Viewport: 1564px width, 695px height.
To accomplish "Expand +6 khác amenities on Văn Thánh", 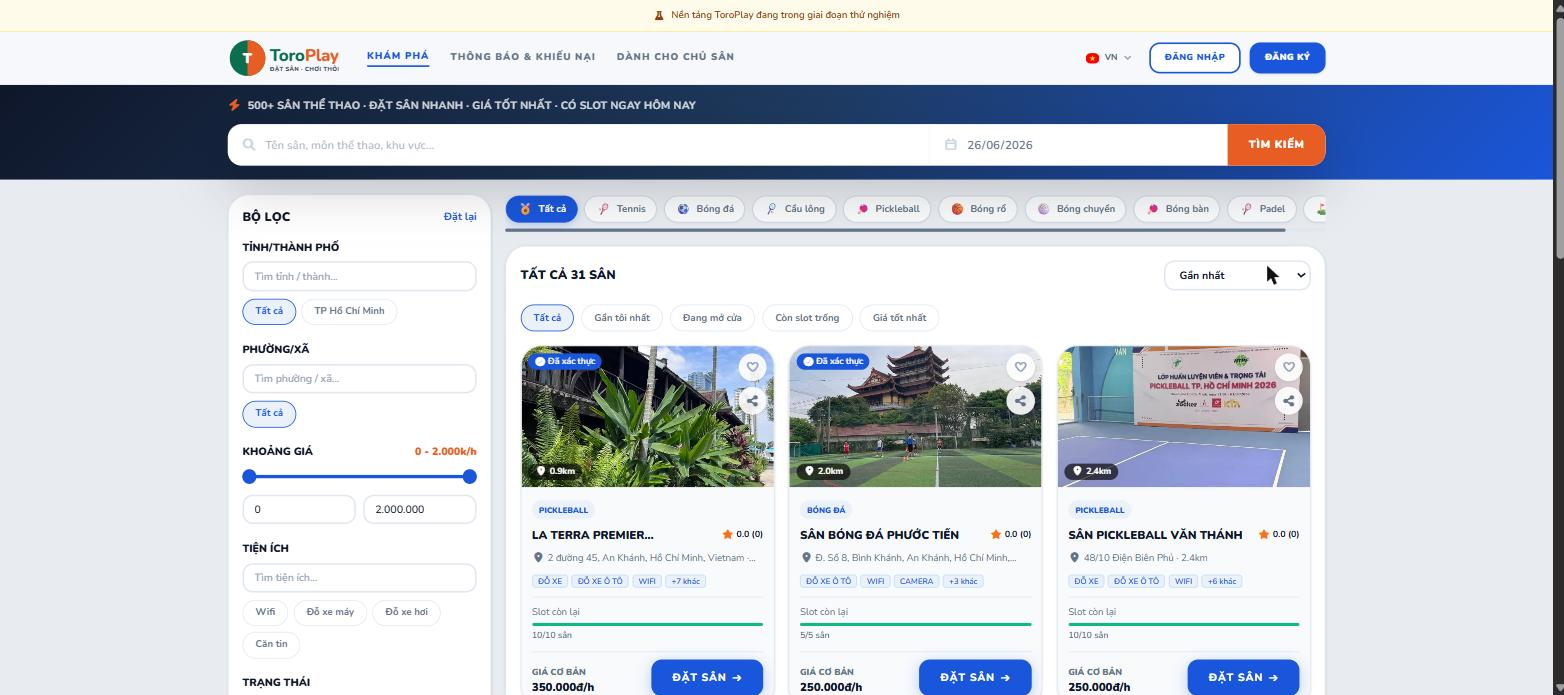I will (x=1222, y=581).
